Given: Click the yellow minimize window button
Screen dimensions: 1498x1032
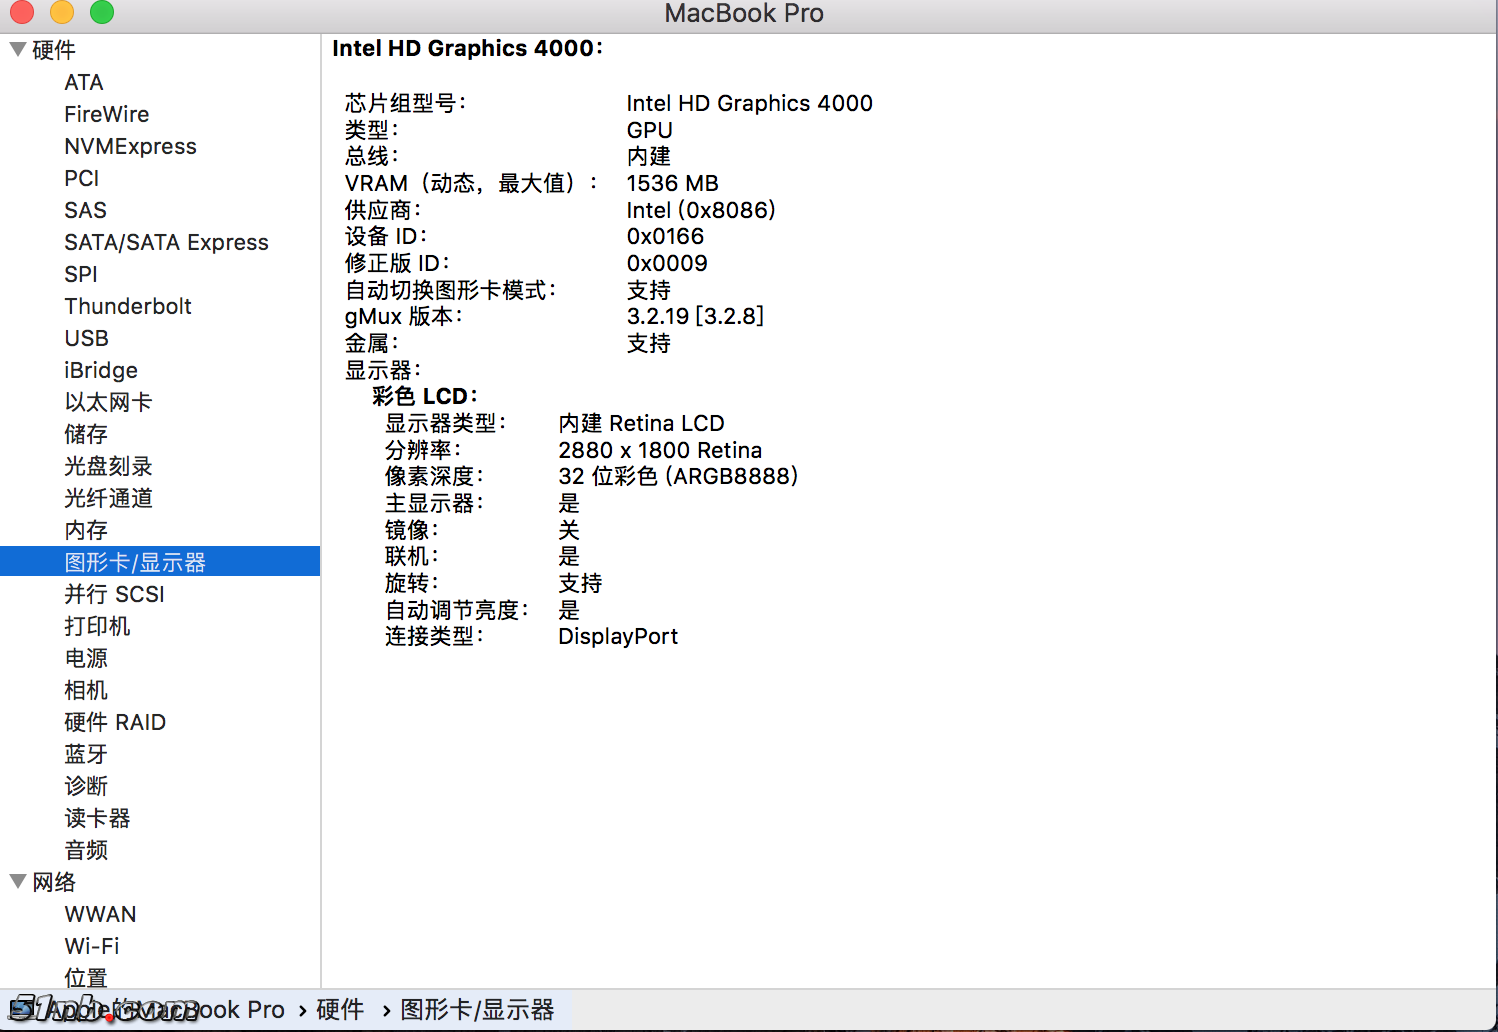Looking at the screenshot, I should coord(62,13).
